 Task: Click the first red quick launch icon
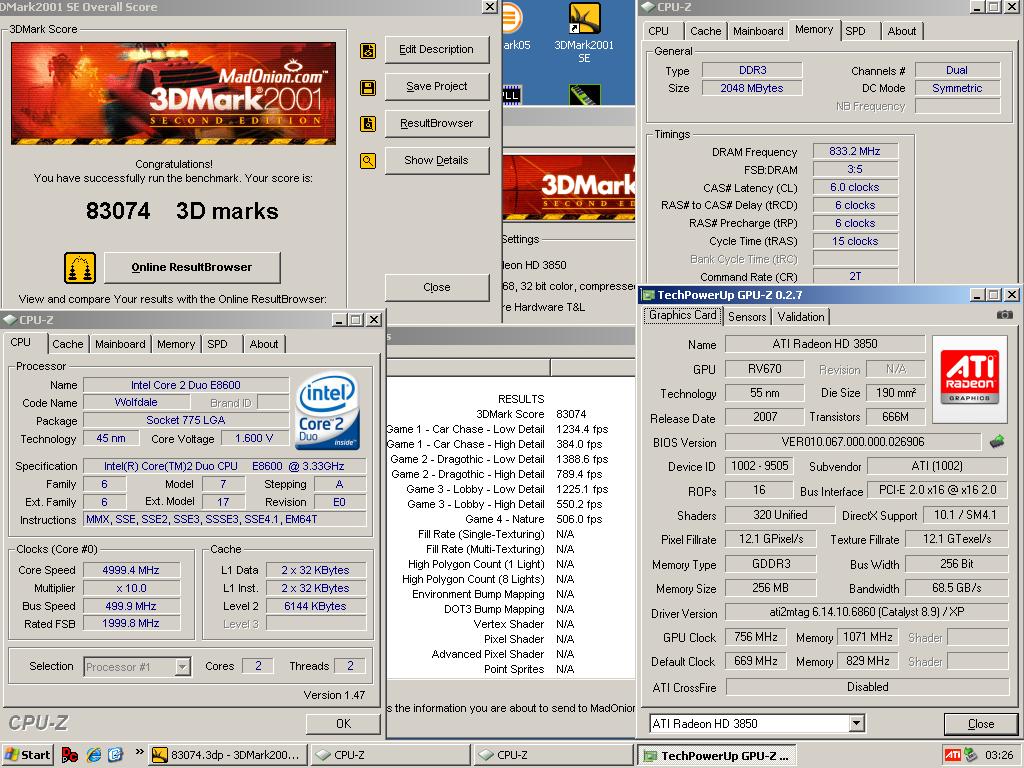click(x=69, y=755)
